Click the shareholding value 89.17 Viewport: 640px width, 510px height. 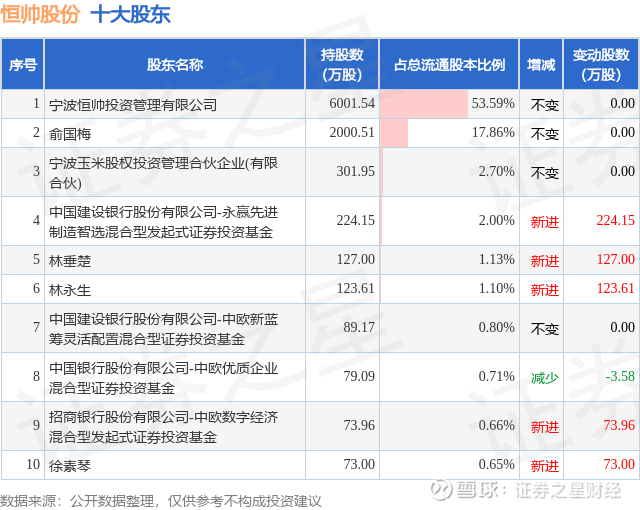point(359,327)
